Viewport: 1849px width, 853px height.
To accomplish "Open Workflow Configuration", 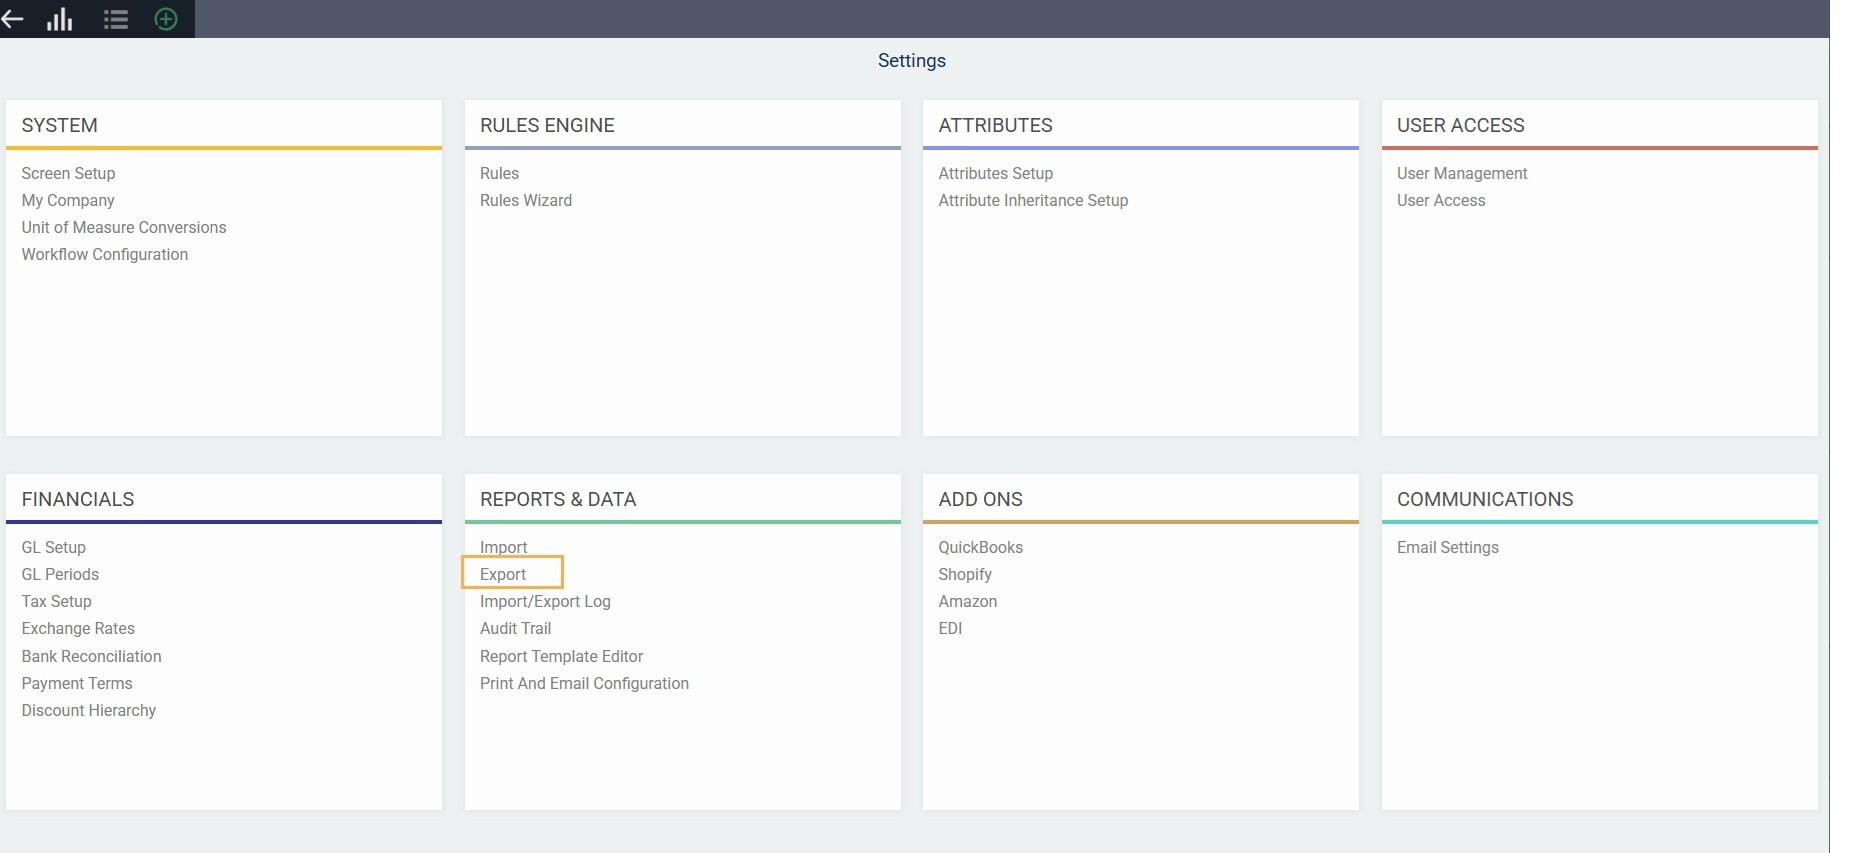I will pos(105,254).
